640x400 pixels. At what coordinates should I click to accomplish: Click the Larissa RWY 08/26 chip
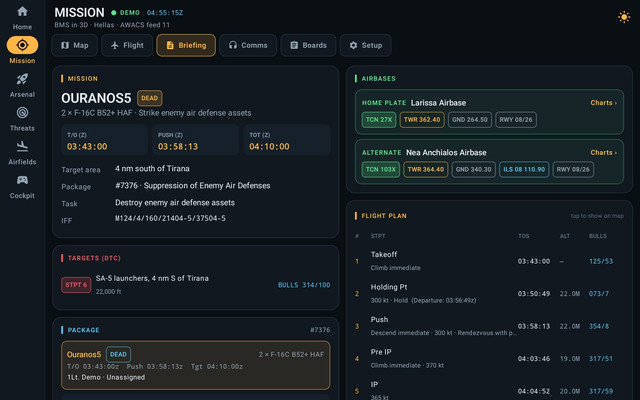point(516,120)
